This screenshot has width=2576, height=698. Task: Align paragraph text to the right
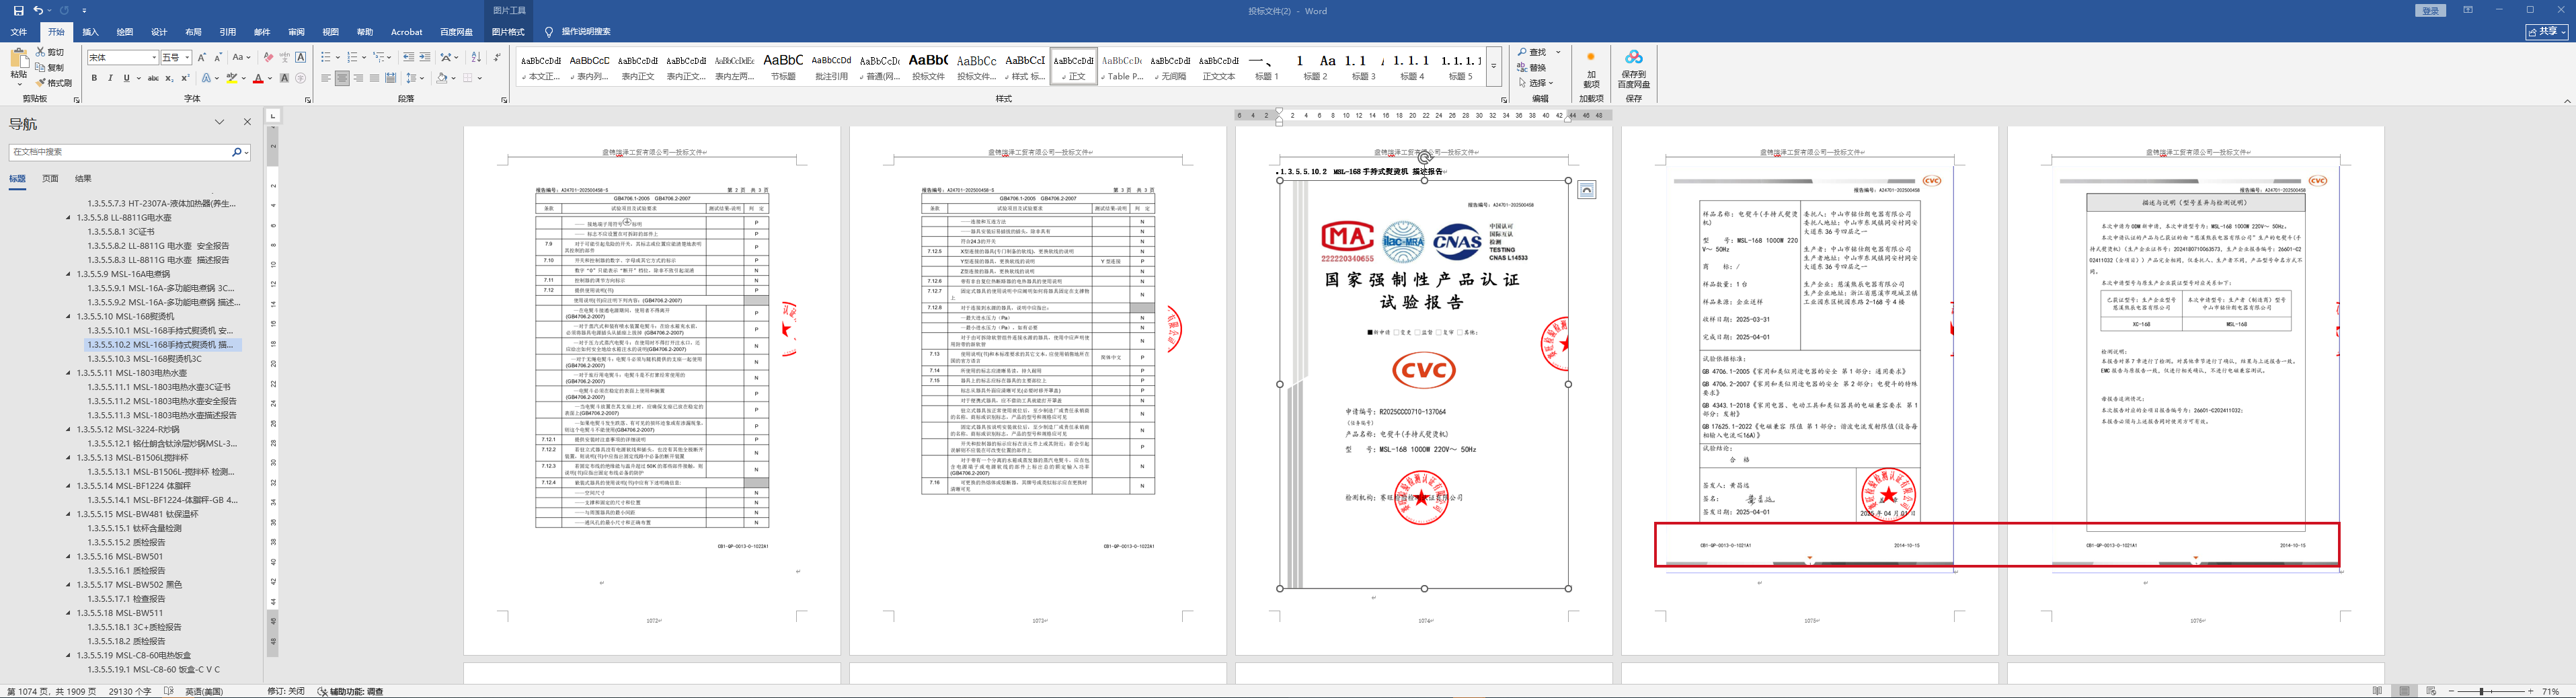click(x=358, y=78)
